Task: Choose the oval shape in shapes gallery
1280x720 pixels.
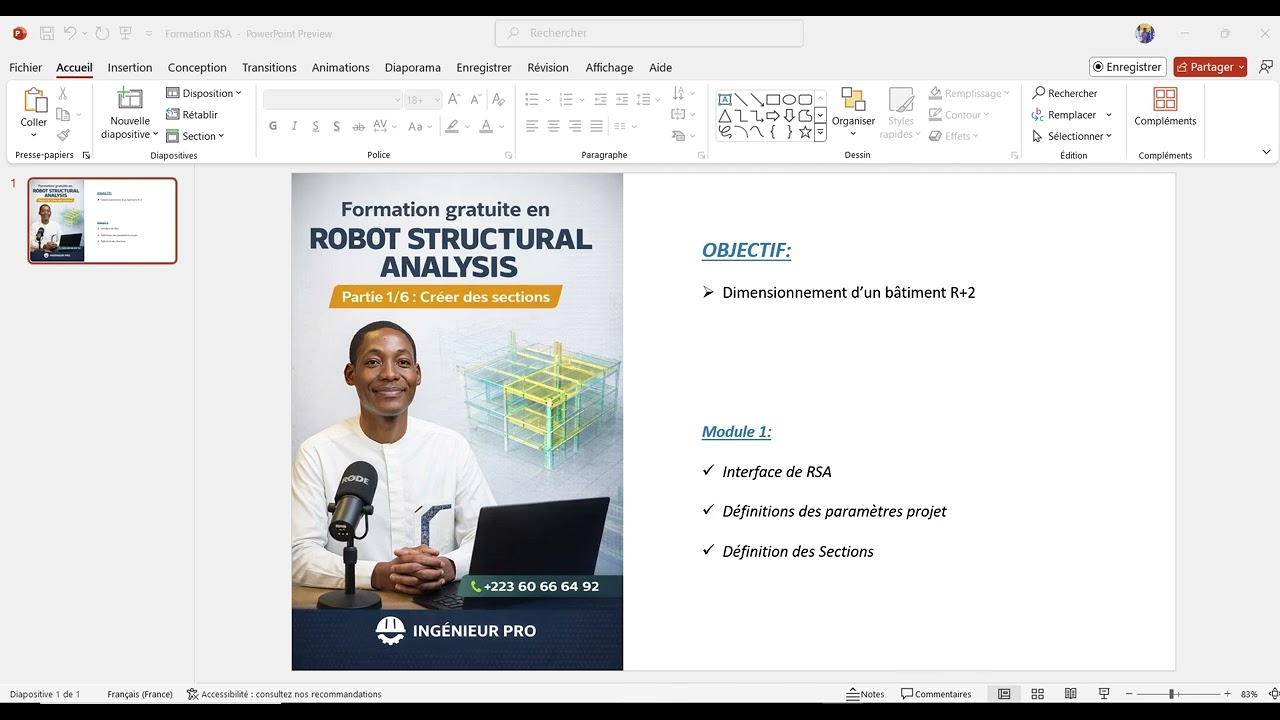Action: [x=789, y=99]
